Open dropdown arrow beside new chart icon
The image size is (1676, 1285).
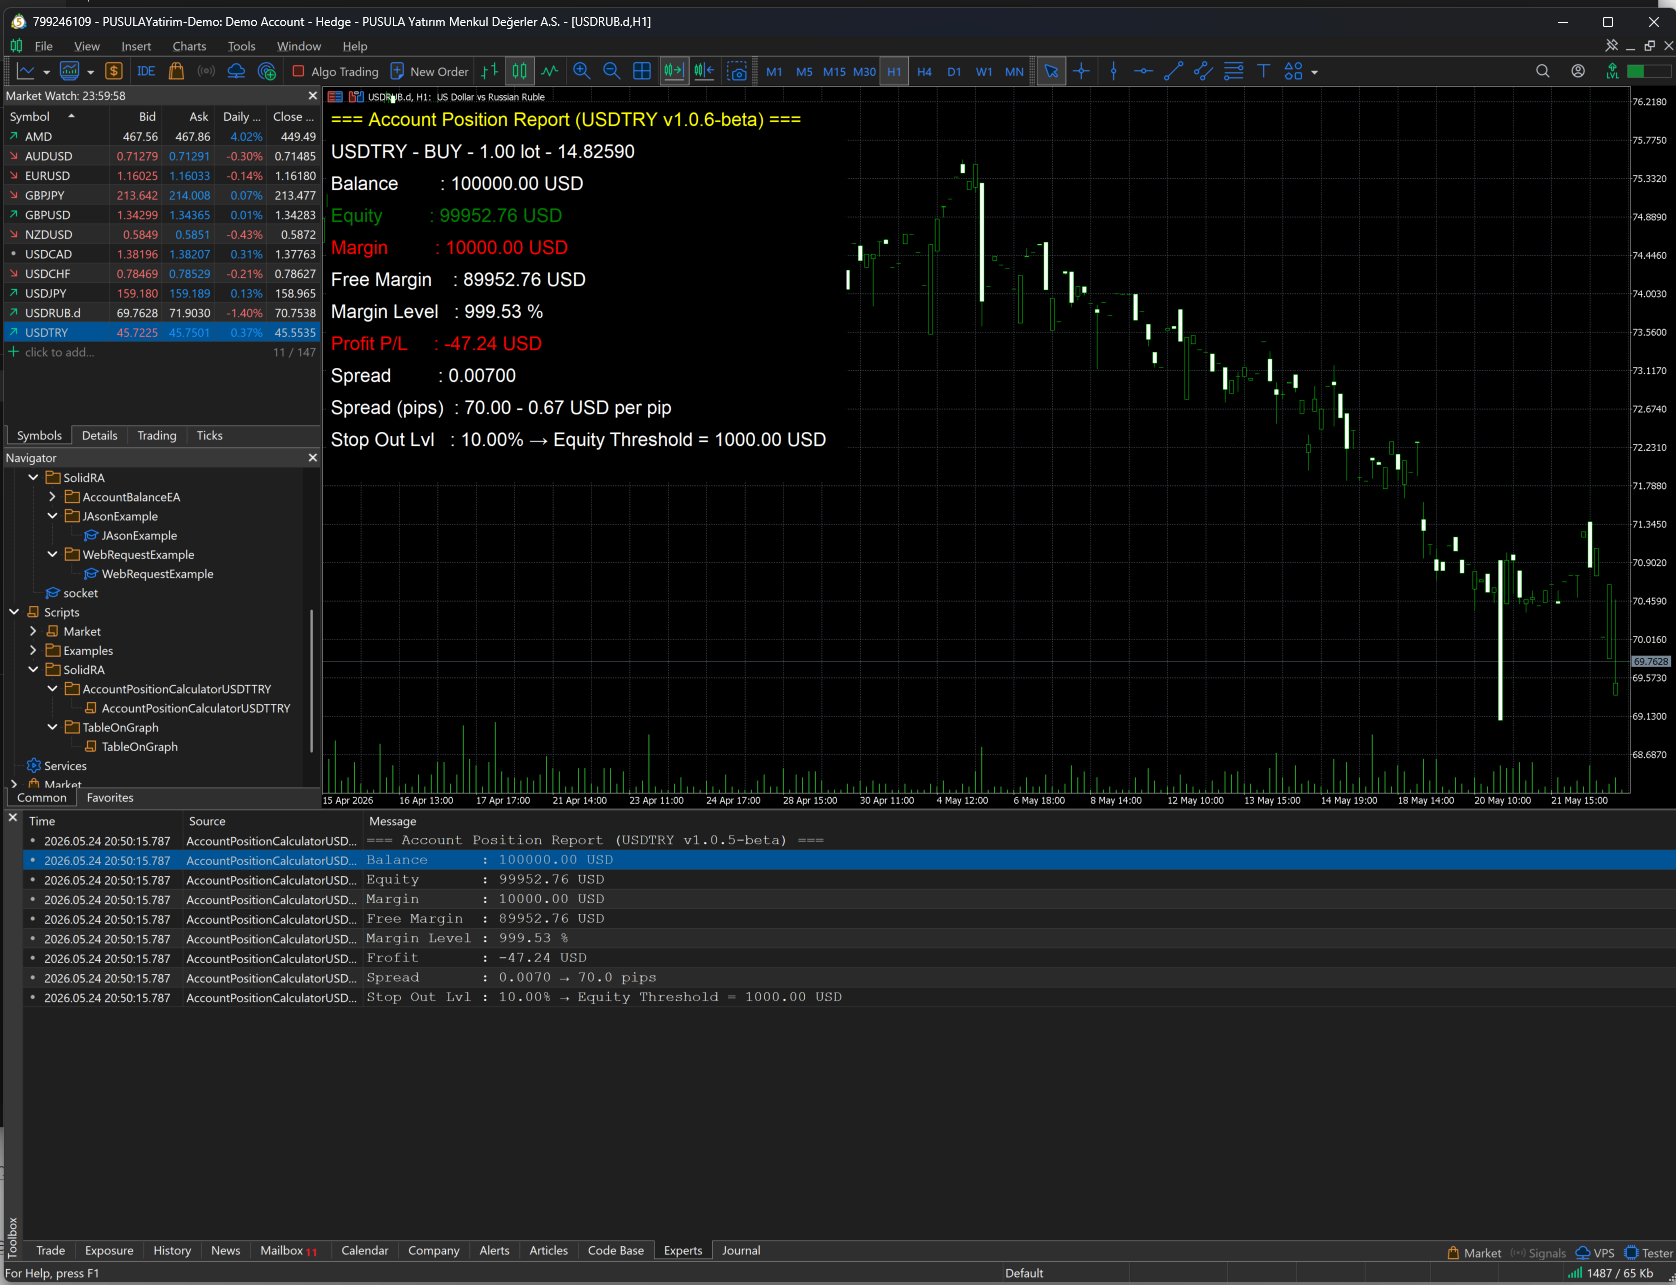pos(46,72)
